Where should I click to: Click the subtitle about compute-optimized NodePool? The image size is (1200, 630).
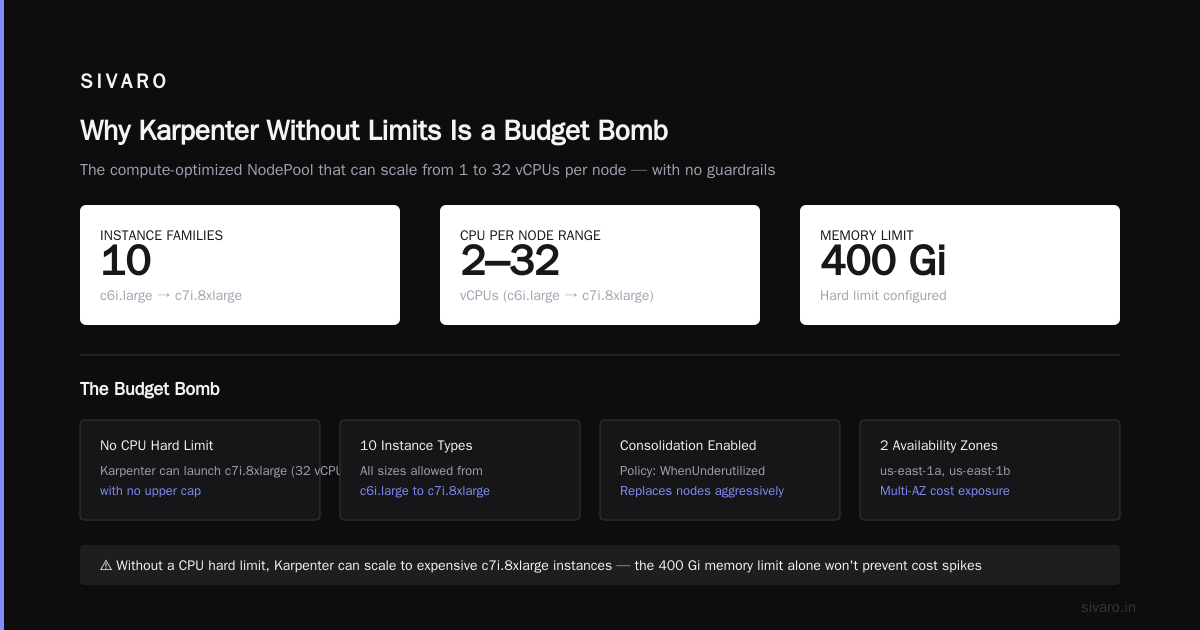point(427,170)
